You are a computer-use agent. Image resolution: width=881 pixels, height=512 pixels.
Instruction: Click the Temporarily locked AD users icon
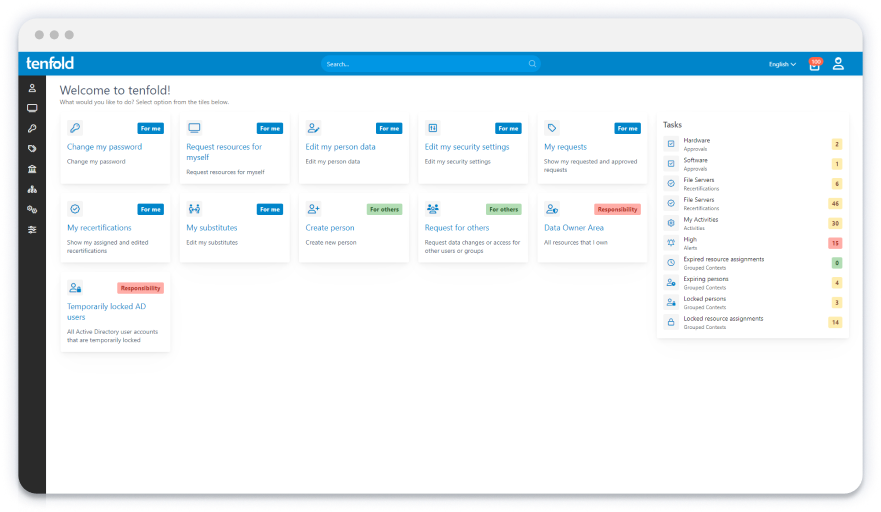[x=75, y=288]
